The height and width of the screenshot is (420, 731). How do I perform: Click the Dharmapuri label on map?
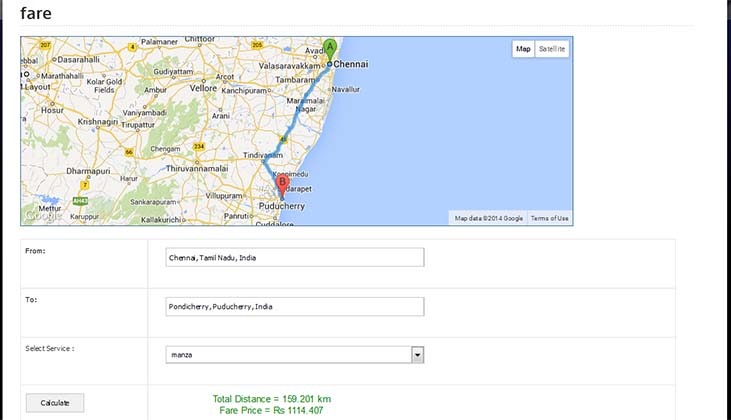pos(88,171)
